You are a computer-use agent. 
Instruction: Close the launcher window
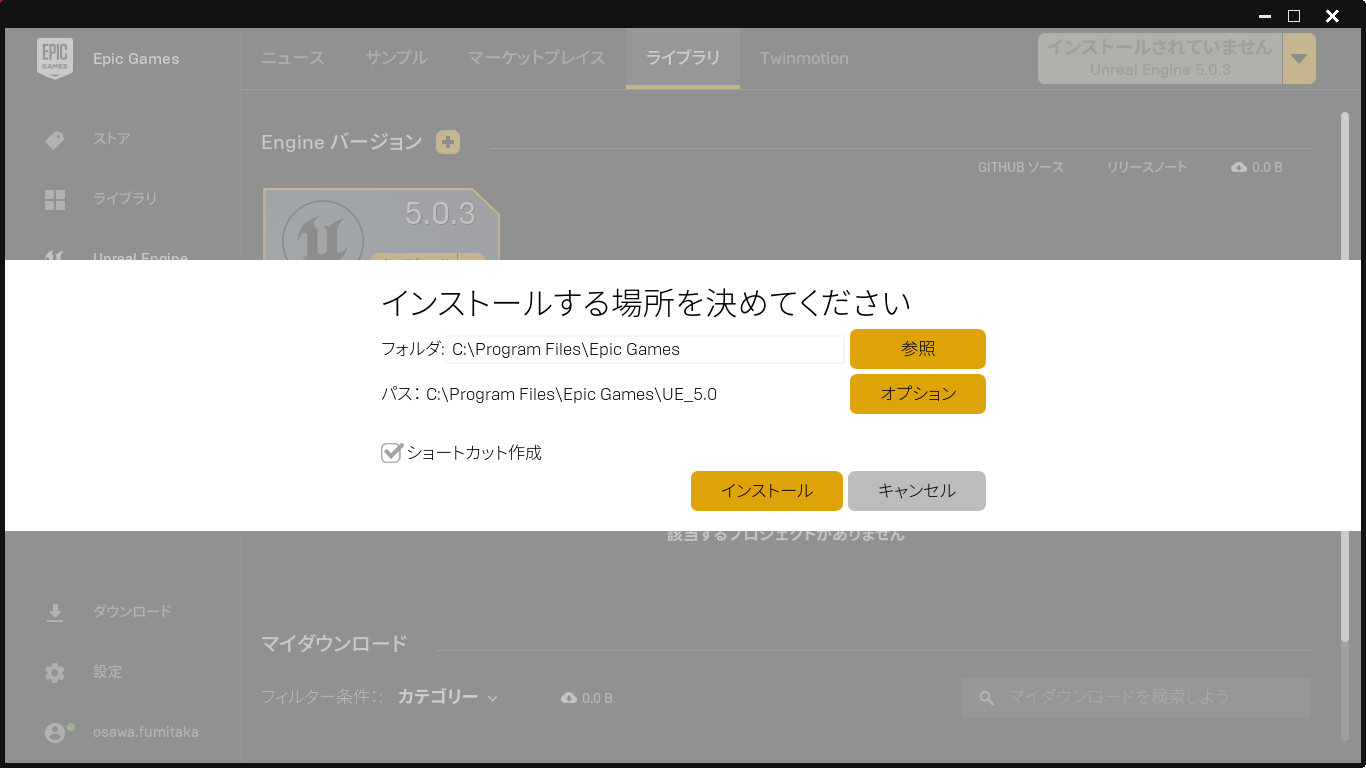click(x=1332, y=15)
